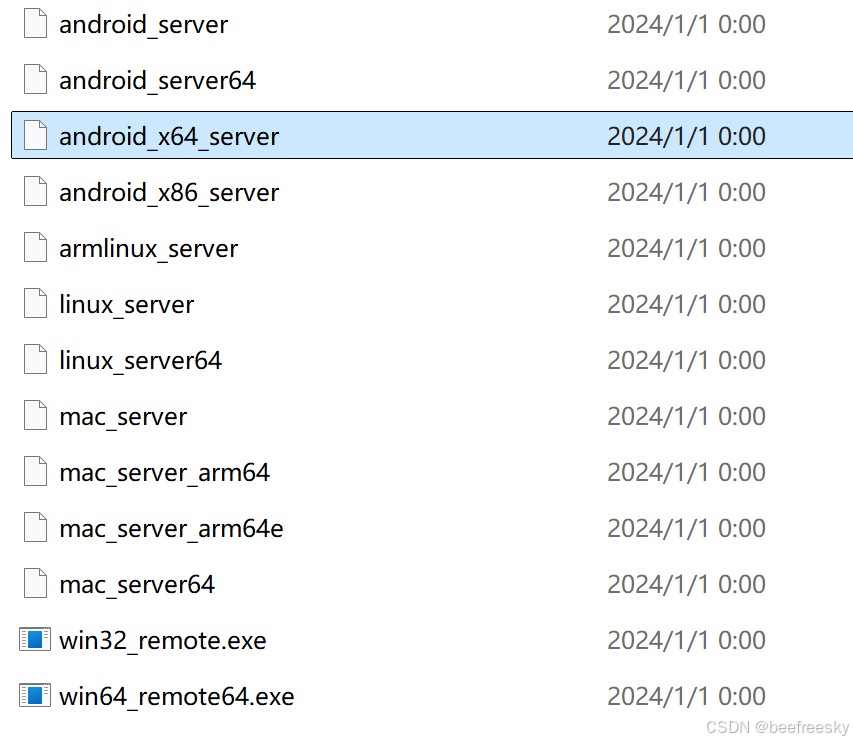
Task: Click the date of win32_remote.exe
Action: 687,641
